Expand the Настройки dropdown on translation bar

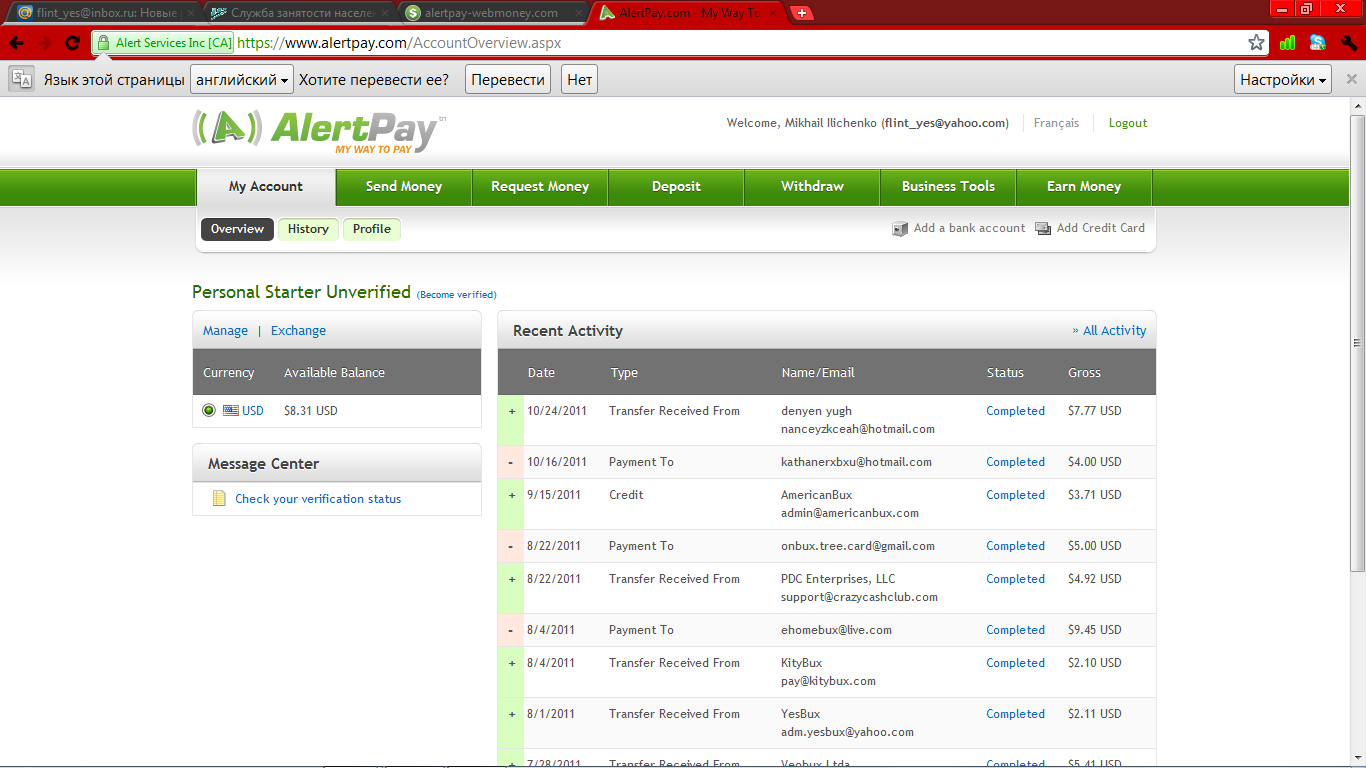1283,80
